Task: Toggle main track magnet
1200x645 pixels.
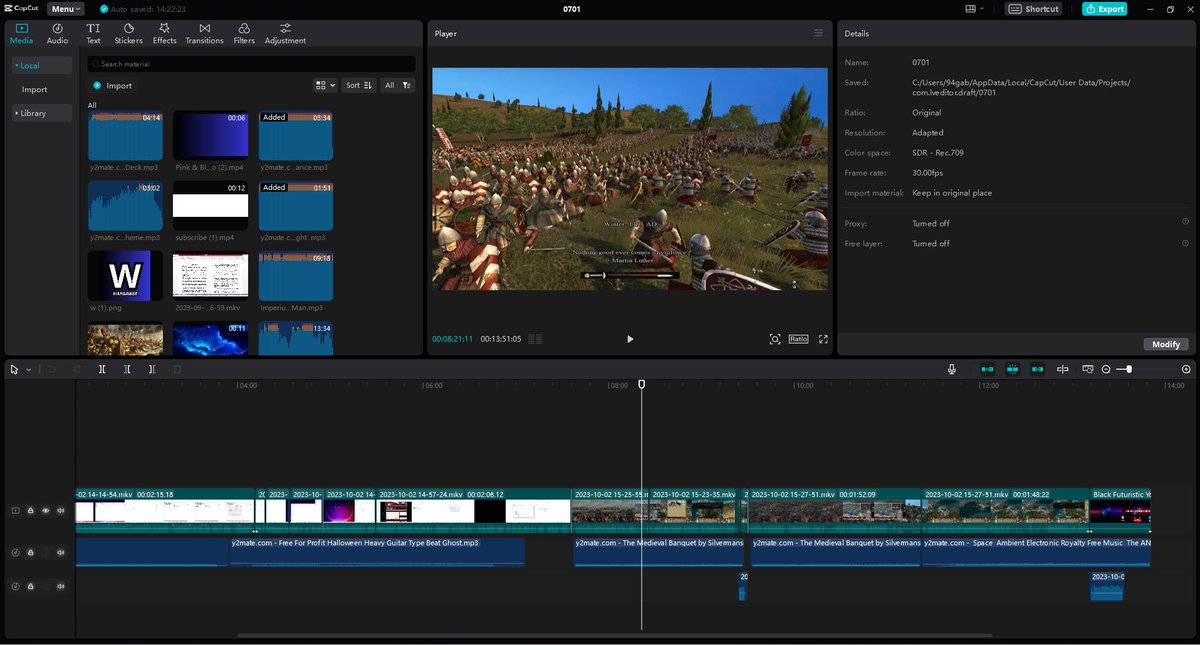Action: (987, 369)
